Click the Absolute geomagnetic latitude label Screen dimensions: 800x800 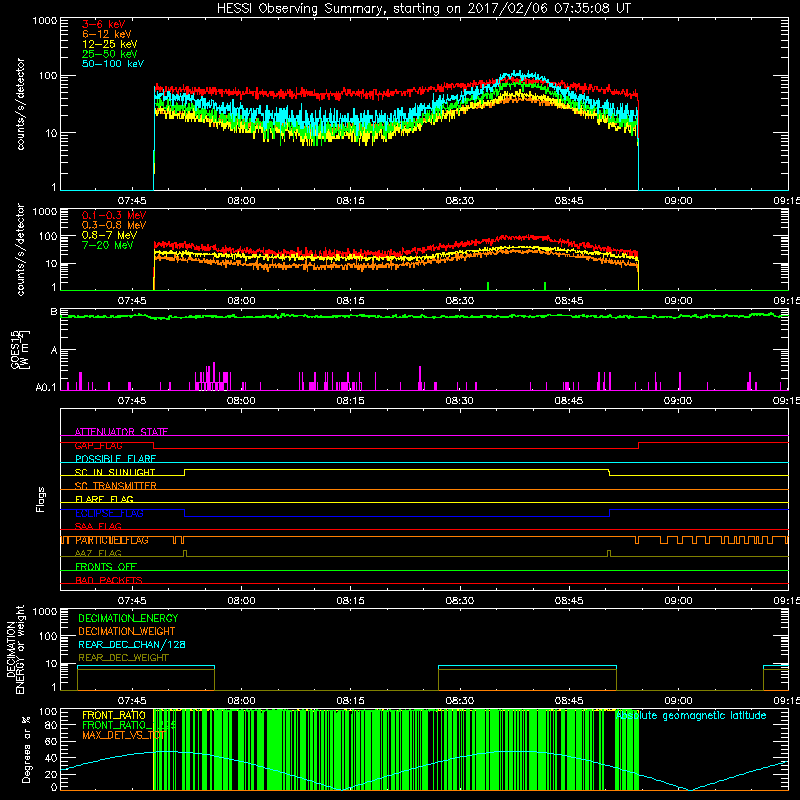pos(691,716)
